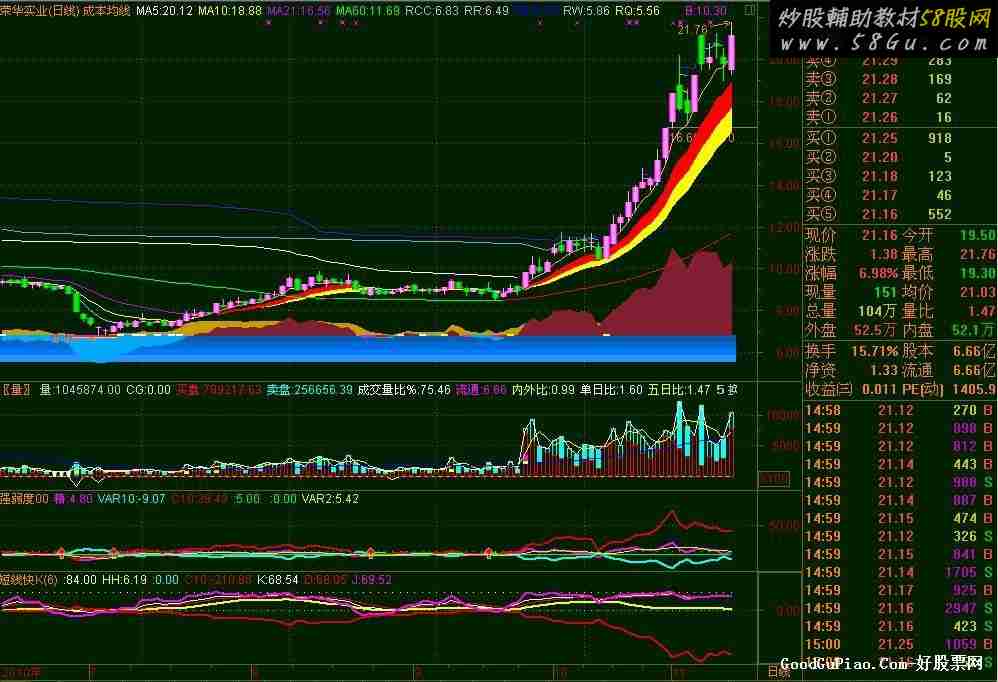998x682 pixels.
Task: Click the 最低 19.30 low value
Action: tap(948, 274)
